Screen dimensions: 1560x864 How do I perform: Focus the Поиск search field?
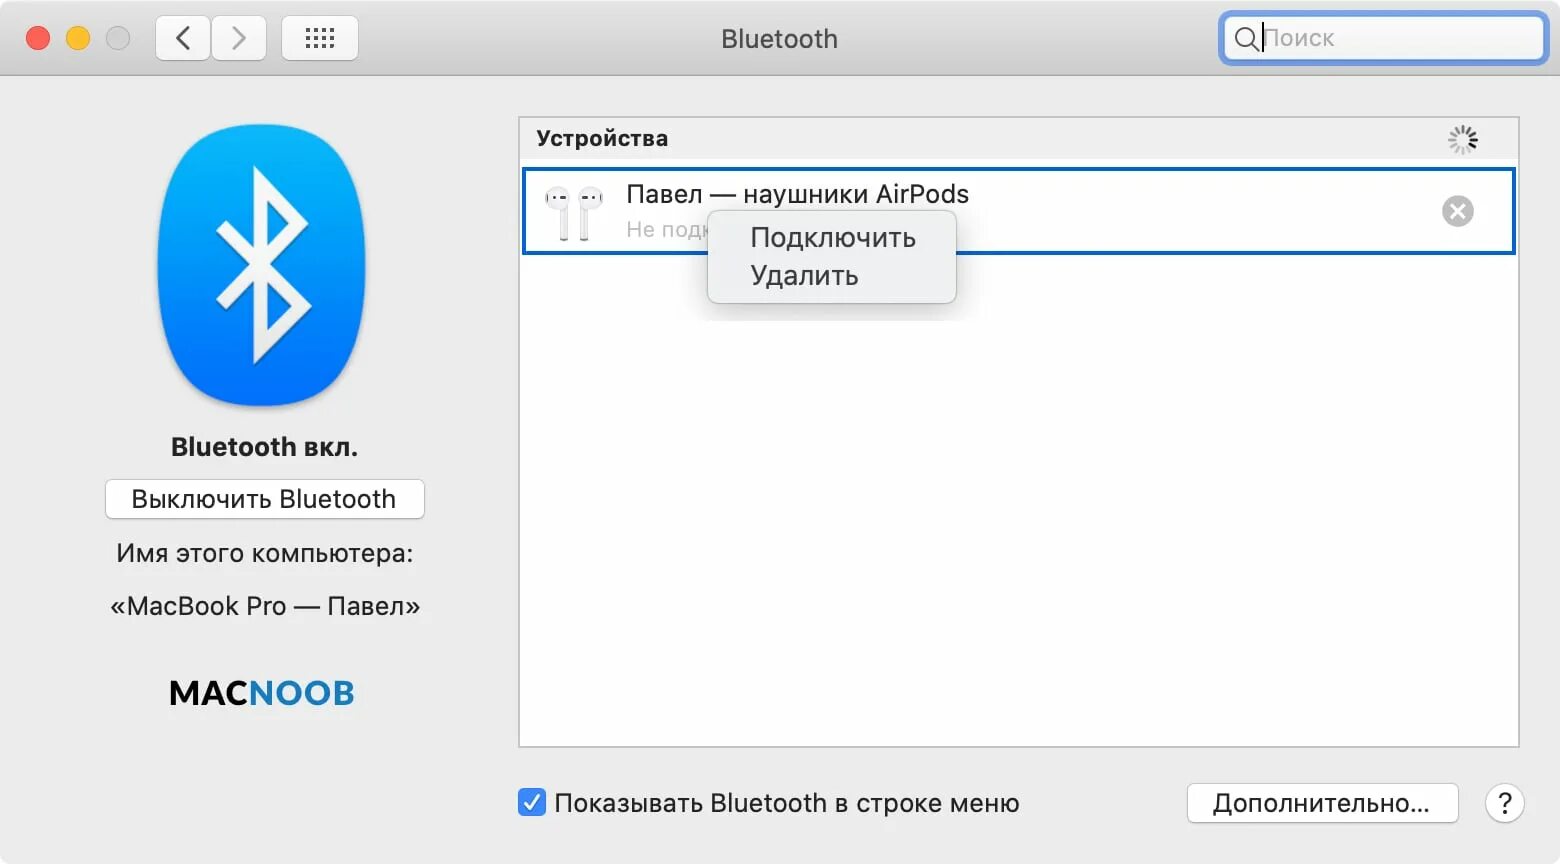click(x=1384, y=39)
